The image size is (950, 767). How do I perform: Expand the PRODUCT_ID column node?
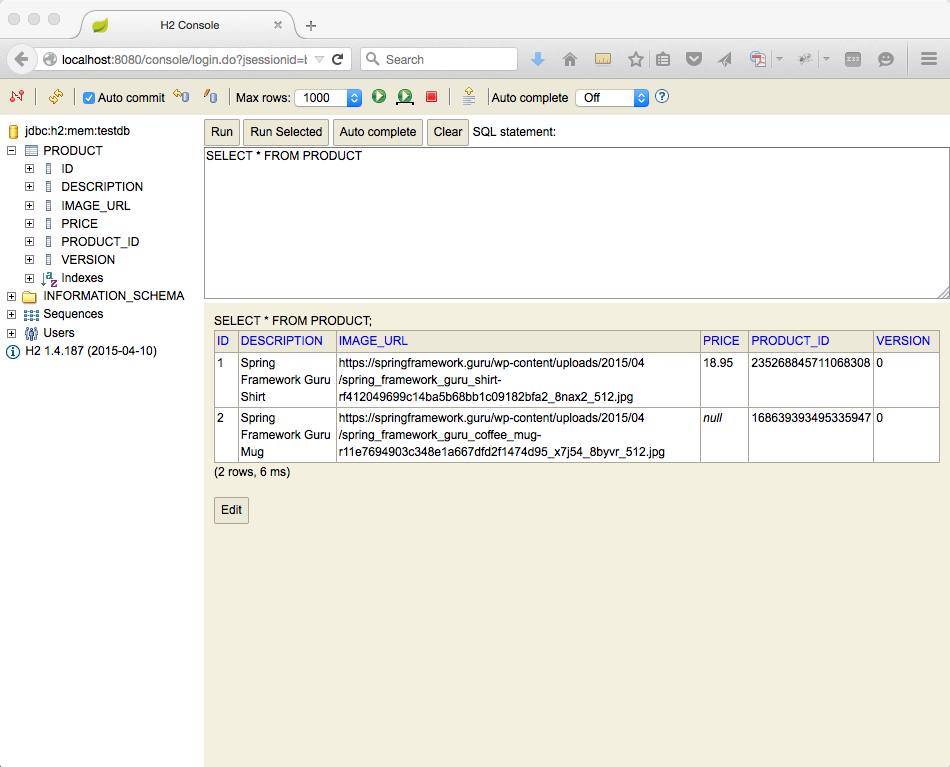[x=29, y=241]
